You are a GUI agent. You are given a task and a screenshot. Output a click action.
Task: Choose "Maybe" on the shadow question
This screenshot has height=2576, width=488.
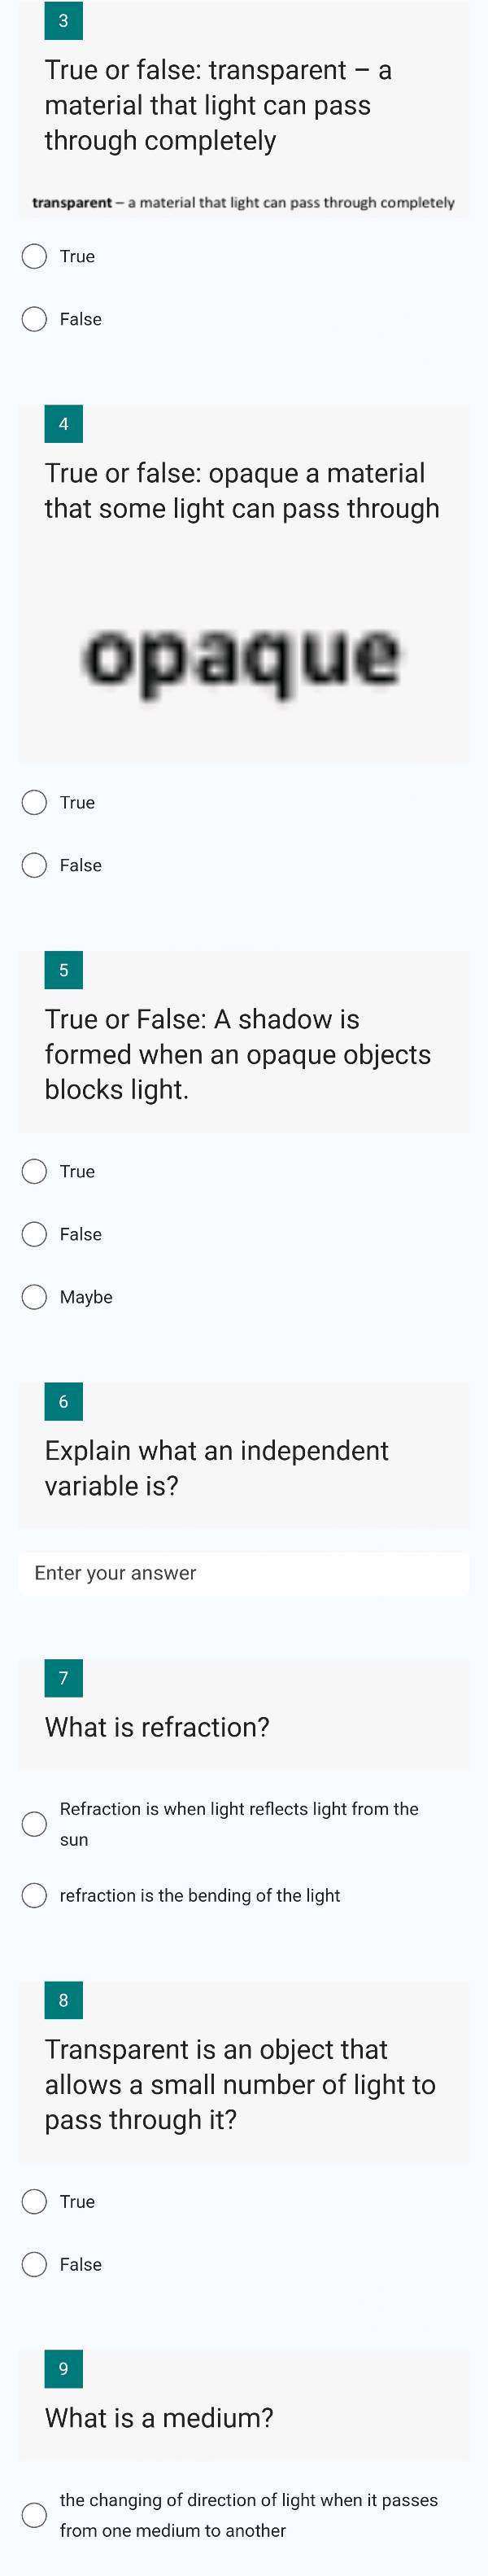[33, 1297]
